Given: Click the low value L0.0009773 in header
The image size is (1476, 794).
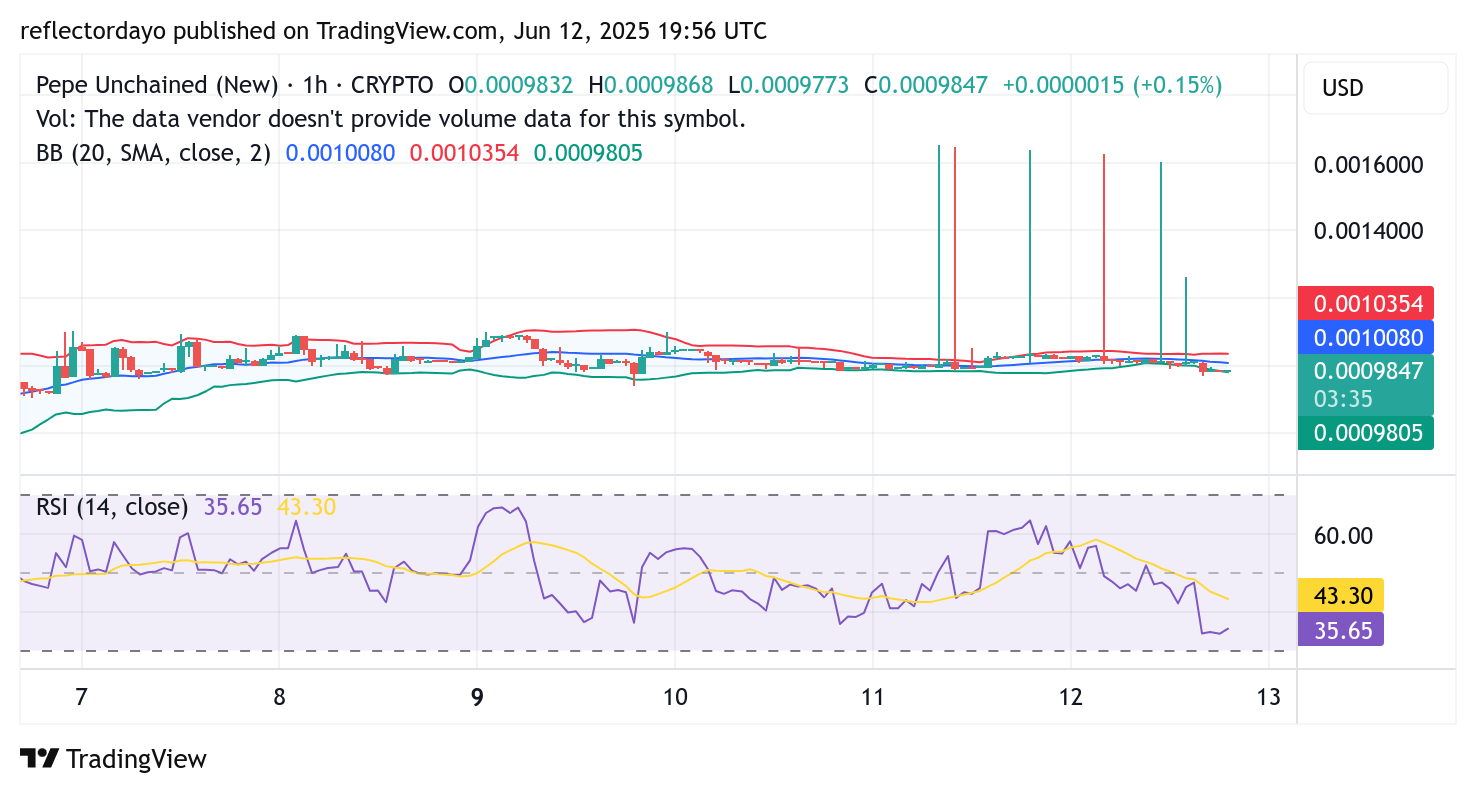Looking at the screenshot, I should [788, 85].
